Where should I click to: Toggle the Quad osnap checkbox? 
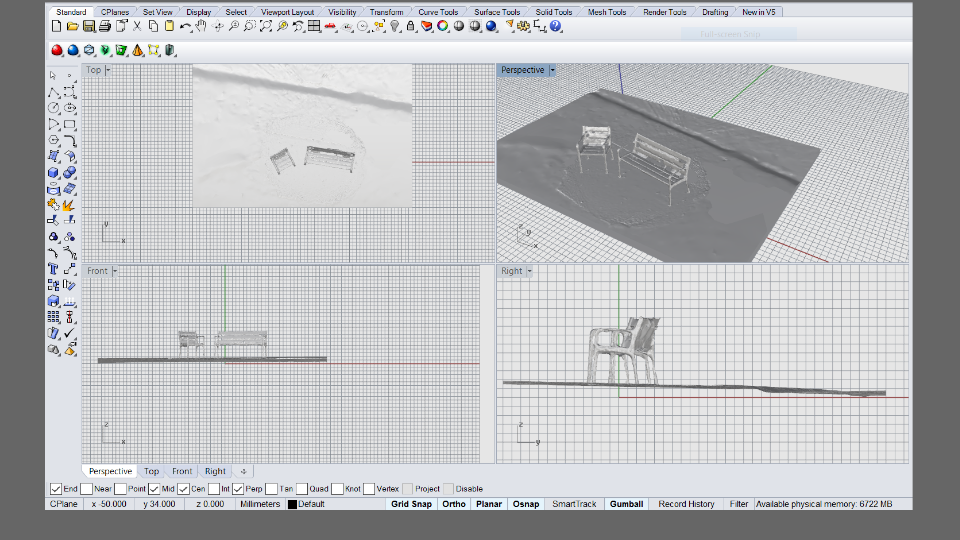(301, 489)
